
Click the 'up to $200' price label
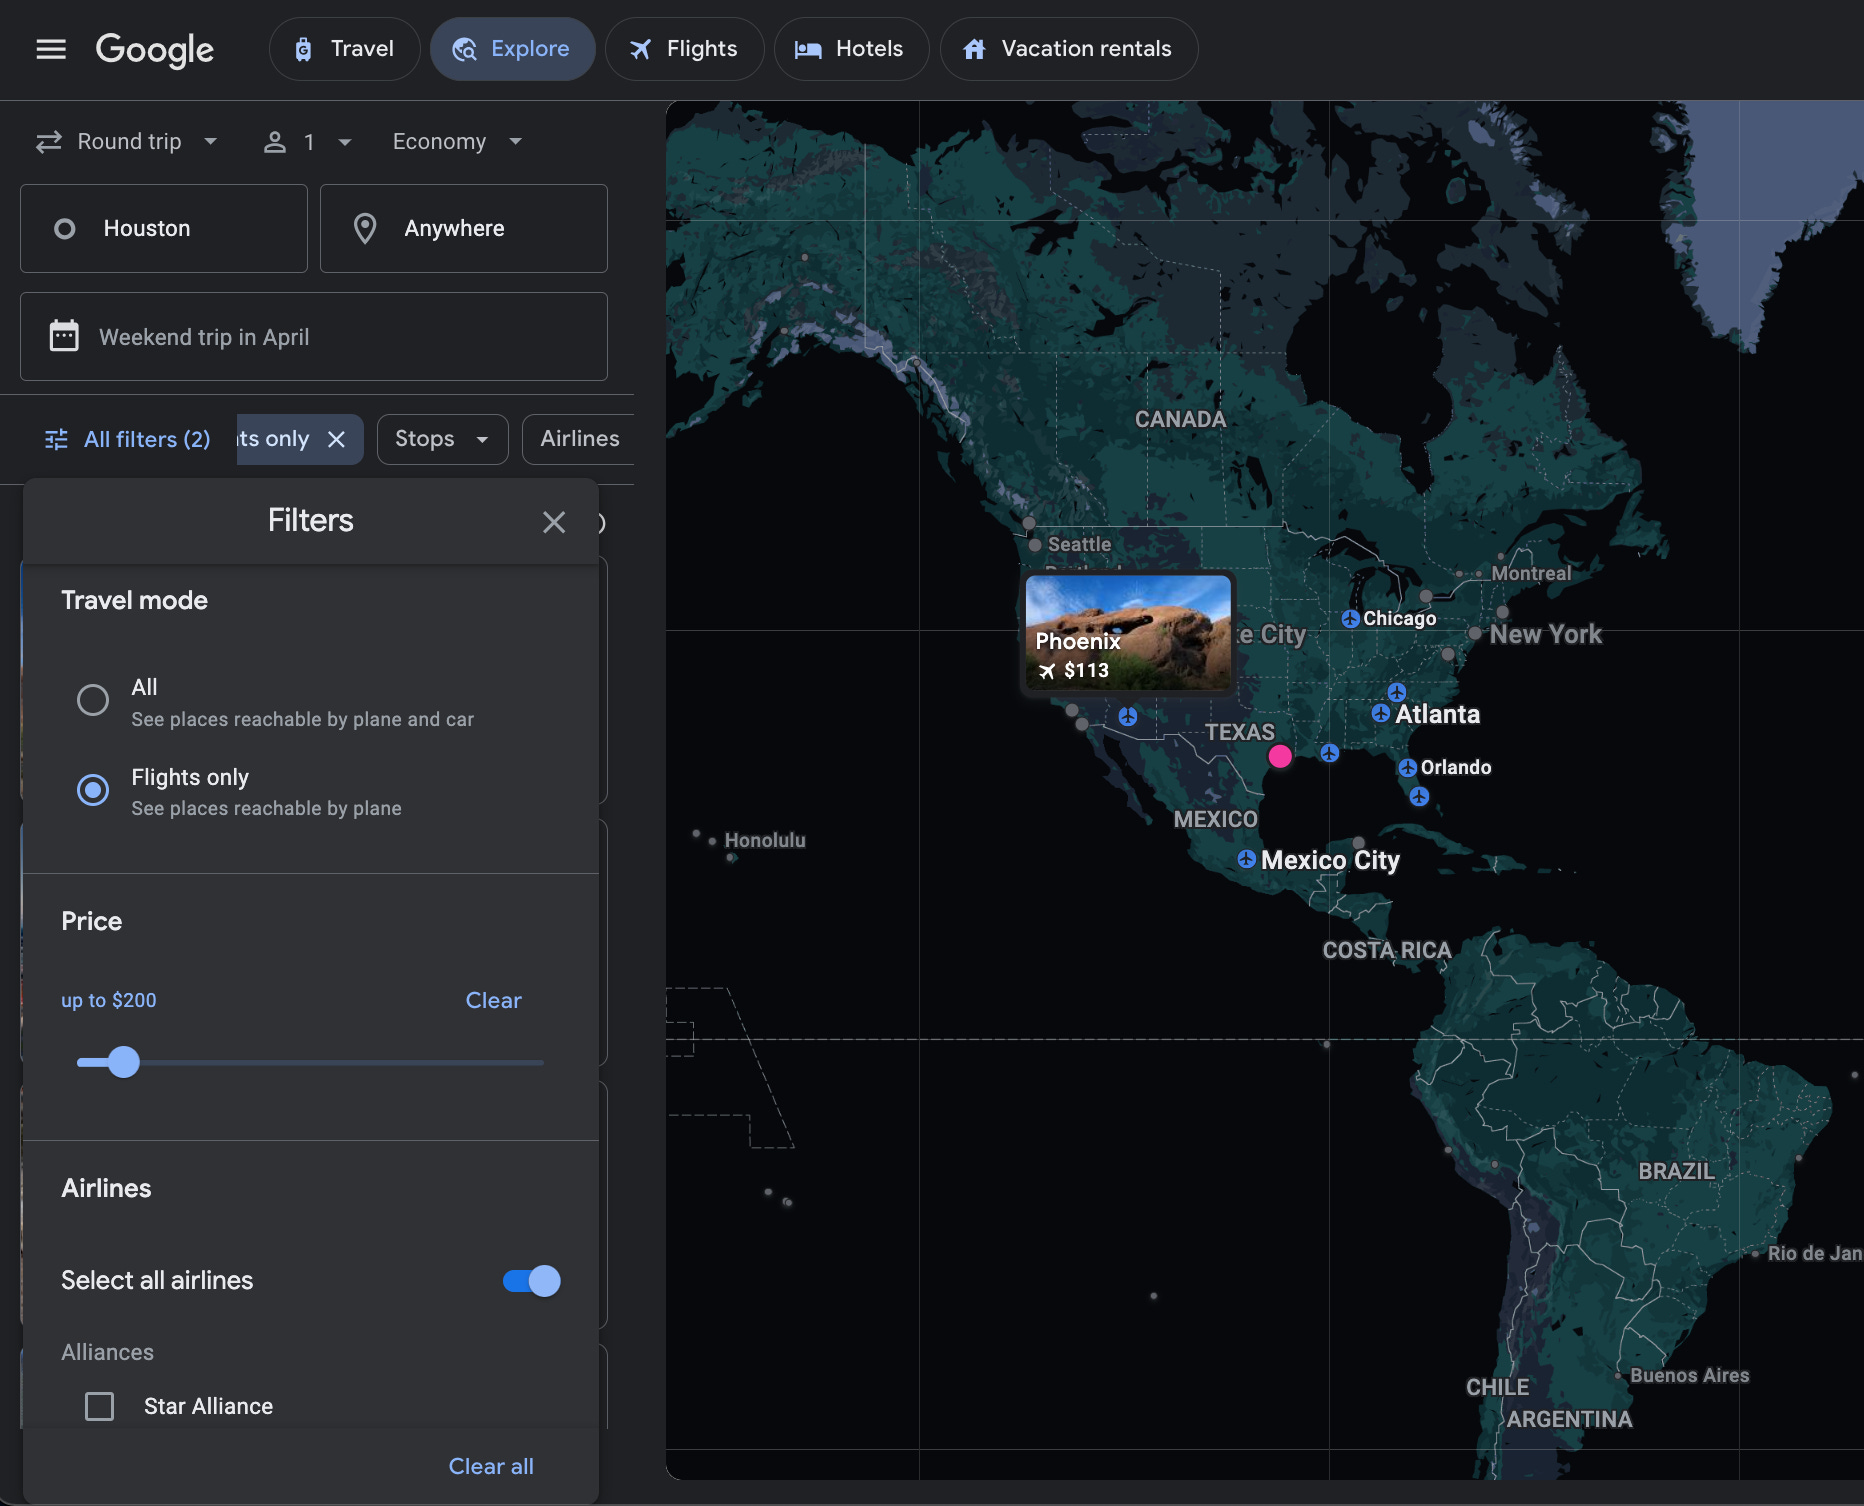pyautogui.click(x=108, y=1000)
